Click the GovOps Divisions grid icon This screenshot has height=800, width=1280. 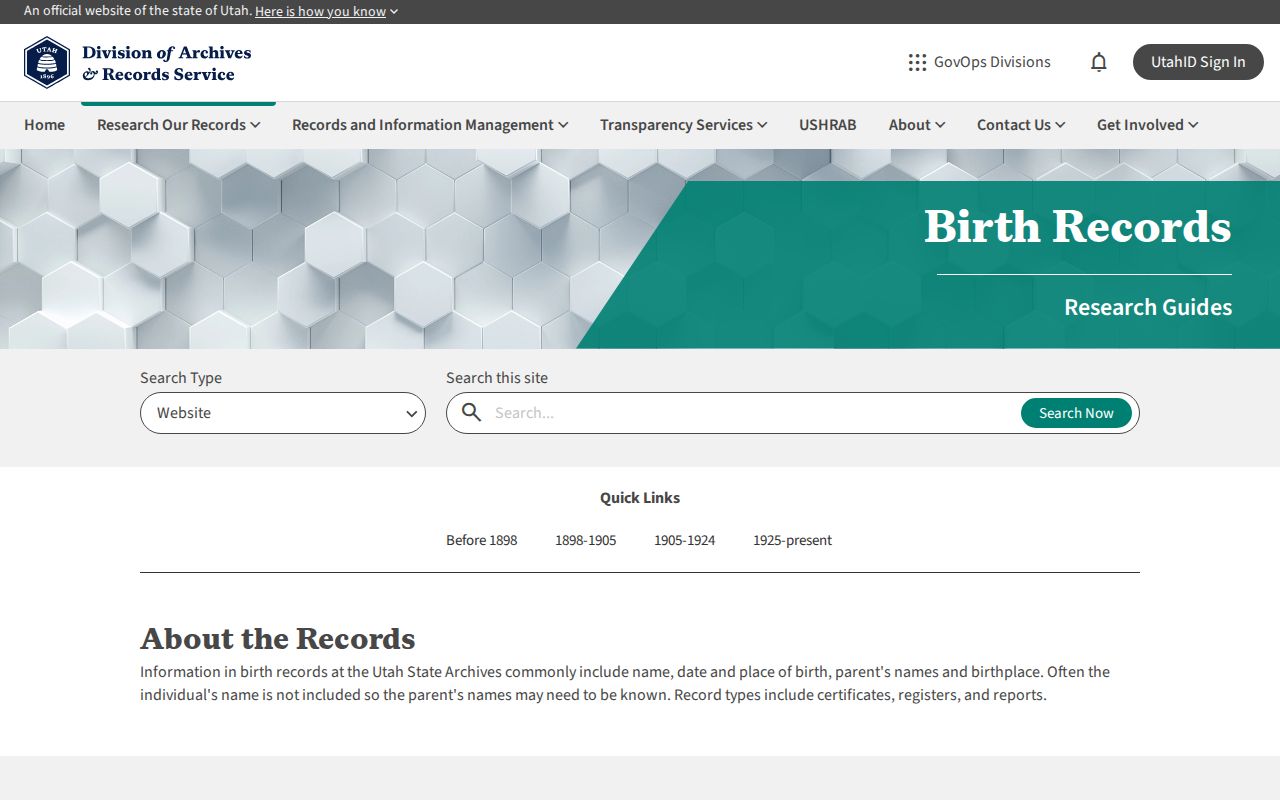click(x=917, y=62)
